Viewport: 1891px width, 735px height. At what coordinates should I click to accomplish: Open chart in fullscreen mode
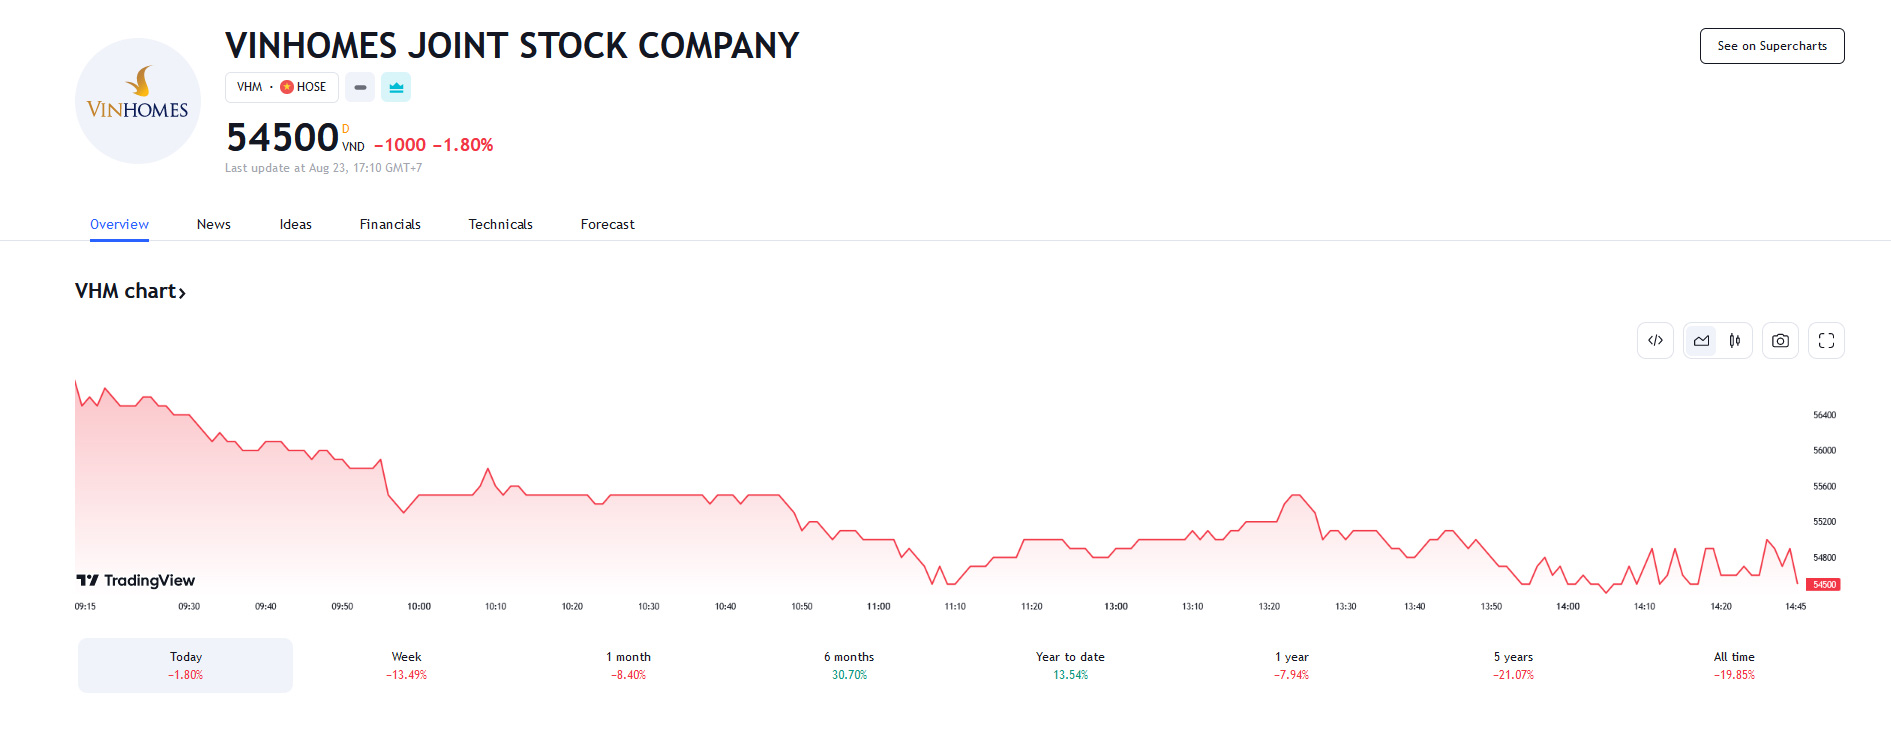tap(1826, 341)
